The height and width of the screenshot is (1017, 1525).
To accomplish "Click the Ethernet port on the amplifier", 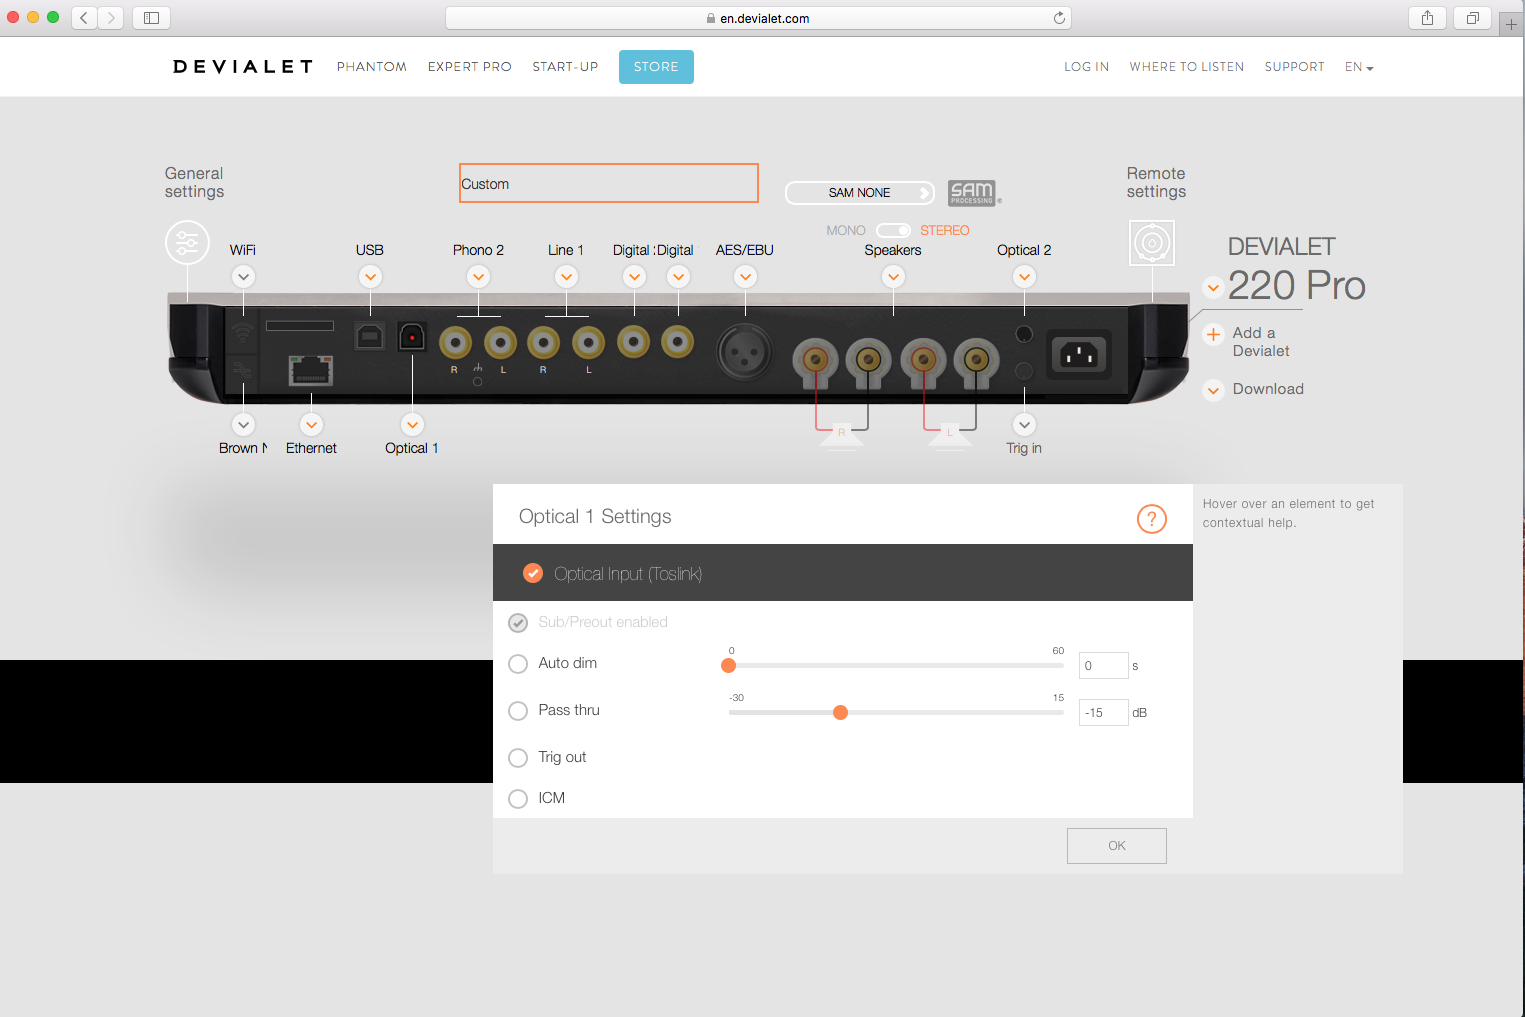I will (311, 370).
